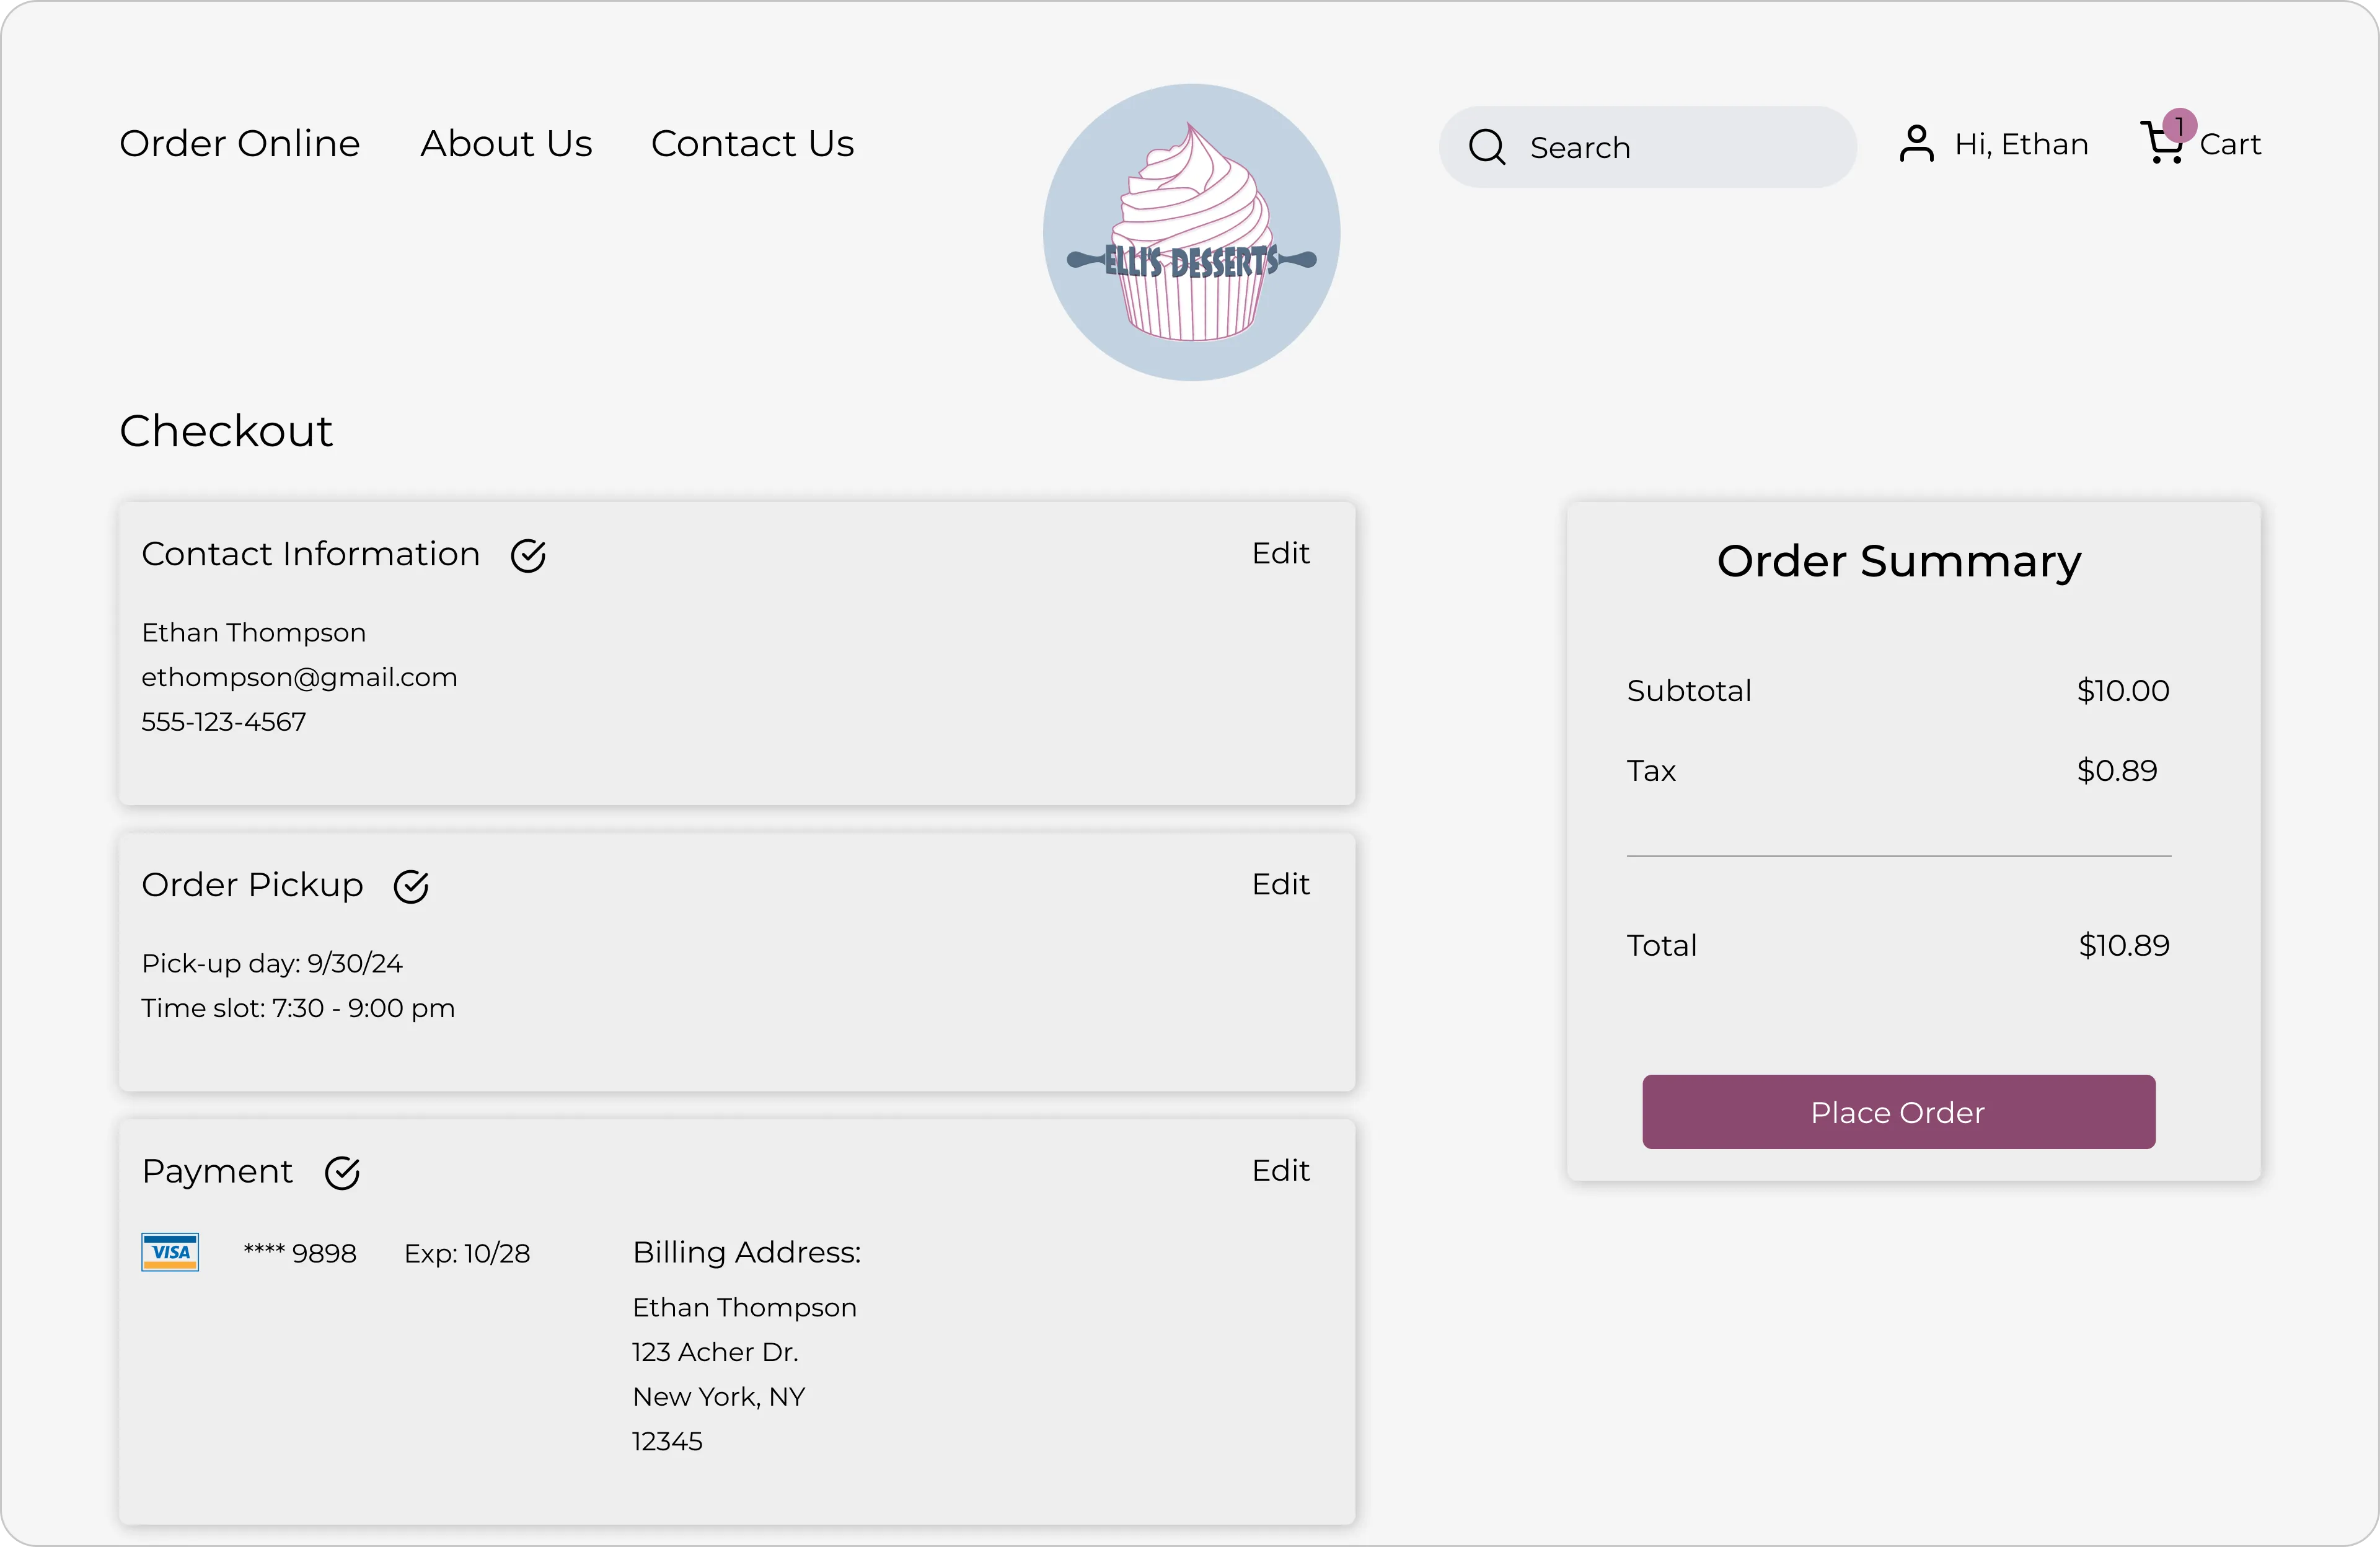This screenshot has width=2380, height=1547.
Task: Click the Cart label
Action: tap(2230, 144)
